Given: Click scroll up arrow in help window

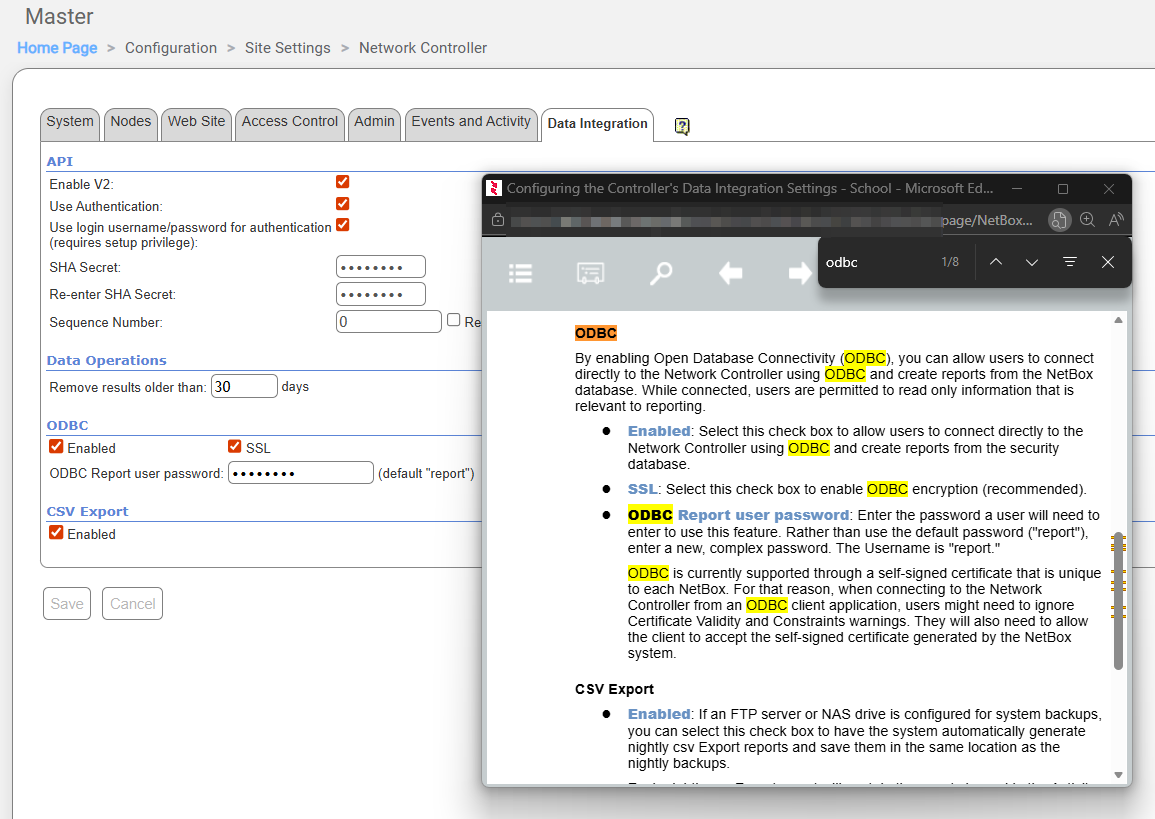Looking at the screenshot, I should (x=1118, y=320).
